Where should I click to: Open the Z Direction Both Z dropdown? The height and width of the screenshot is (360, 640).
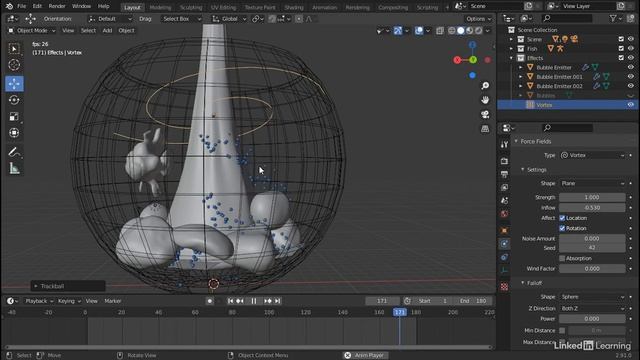point(593,308)
